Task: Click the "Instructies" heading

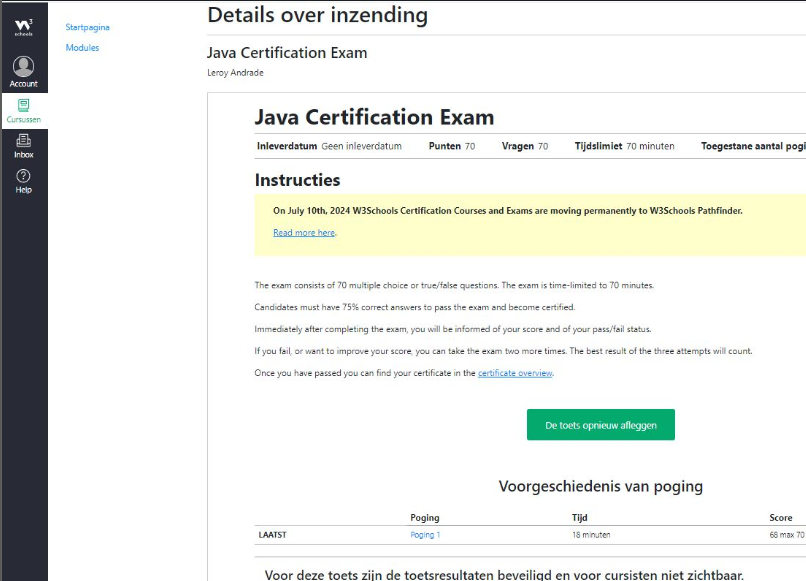Action: click(297, 181)
